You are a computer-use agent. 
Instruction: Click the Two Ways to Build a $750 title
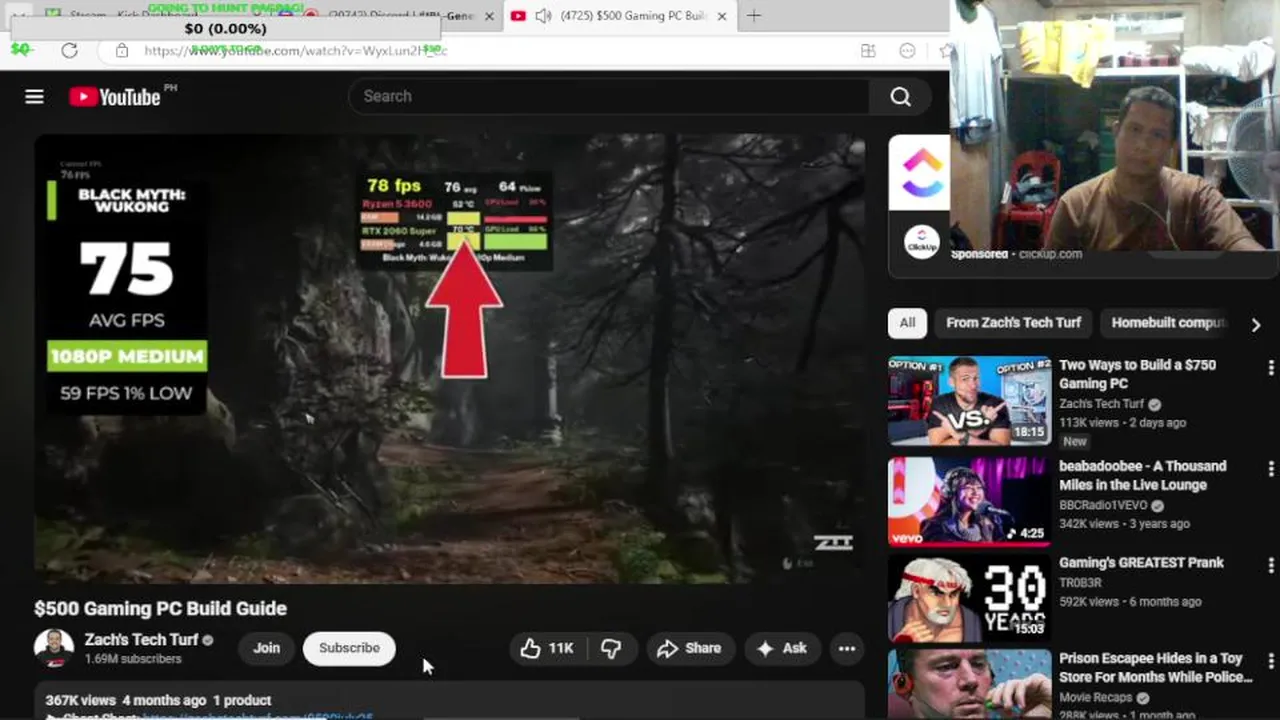[1137, 374]
